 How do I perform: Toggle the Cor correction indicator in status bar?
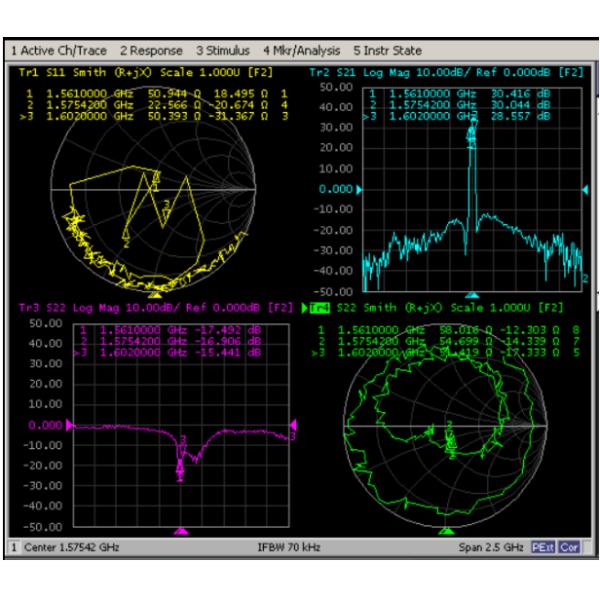[x=569, y=548]
